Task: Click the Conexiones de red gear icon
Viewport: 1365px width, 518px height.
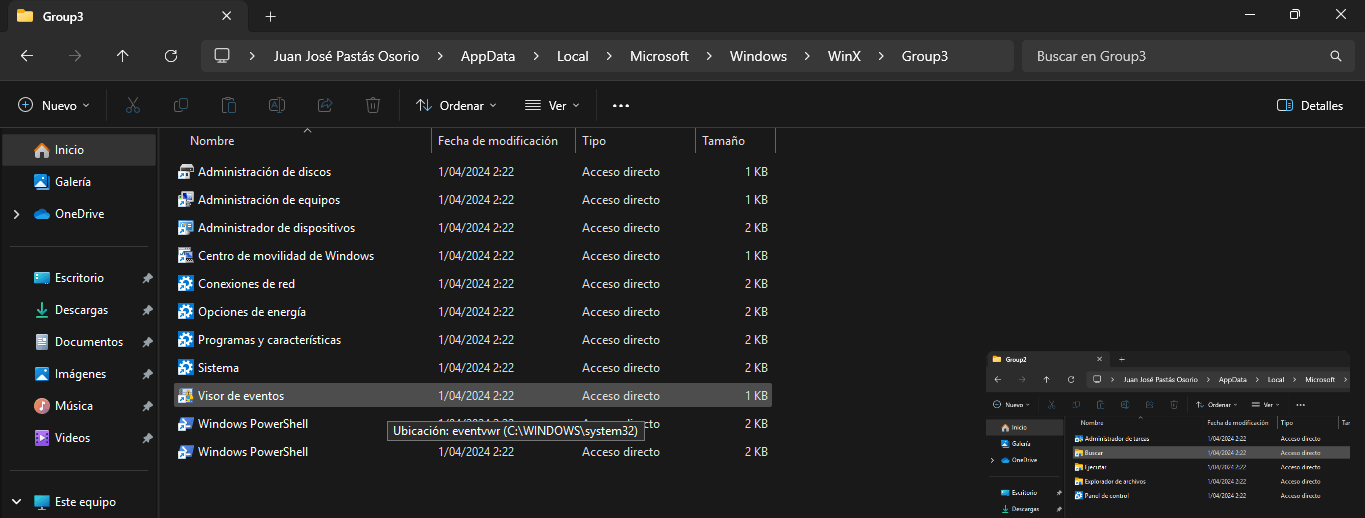Action: click(x=185, y=284)
